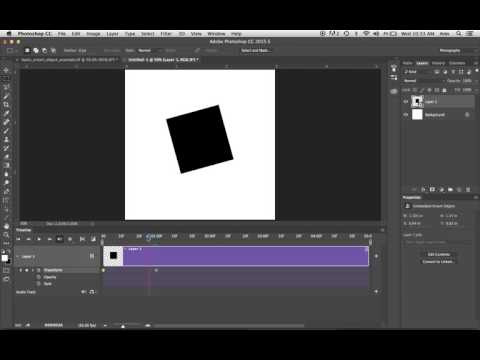Viewport: 480px width, 360px height.
Task: Select the Horizontal Type tool
Action: click(x=6, y=200)
